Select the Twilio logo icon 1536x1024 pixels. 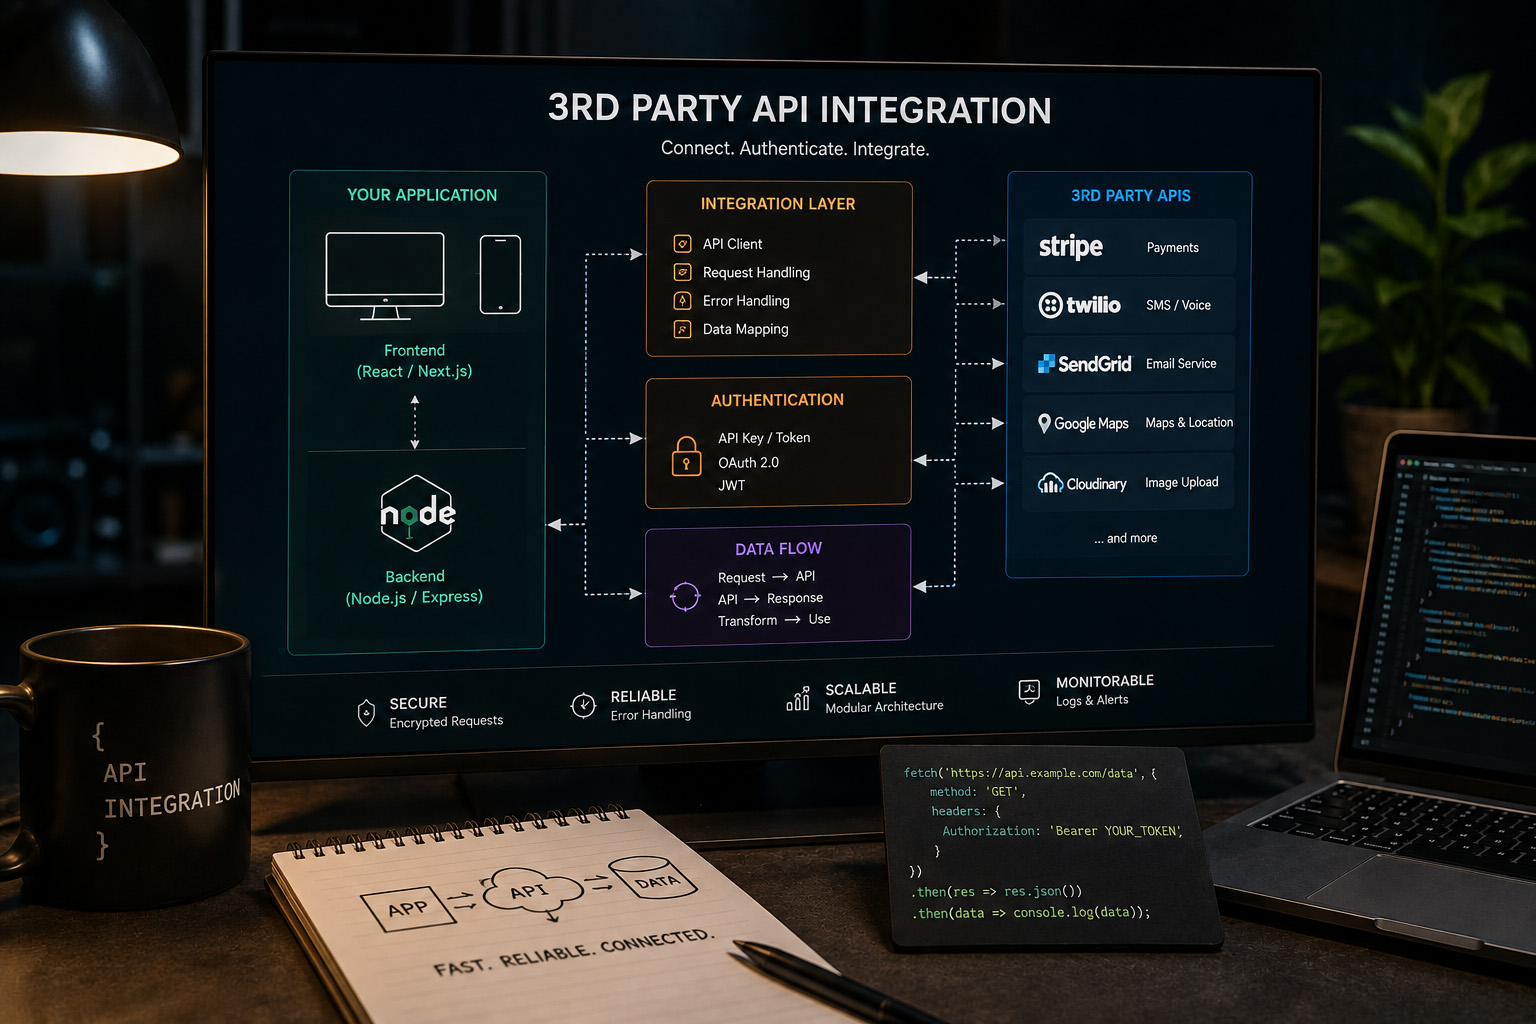1050,305
